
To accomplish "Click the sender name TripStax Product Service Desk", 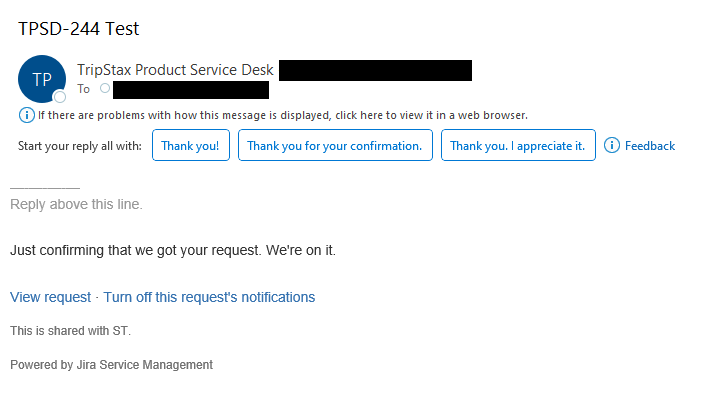I will click(x=174, y=71).
